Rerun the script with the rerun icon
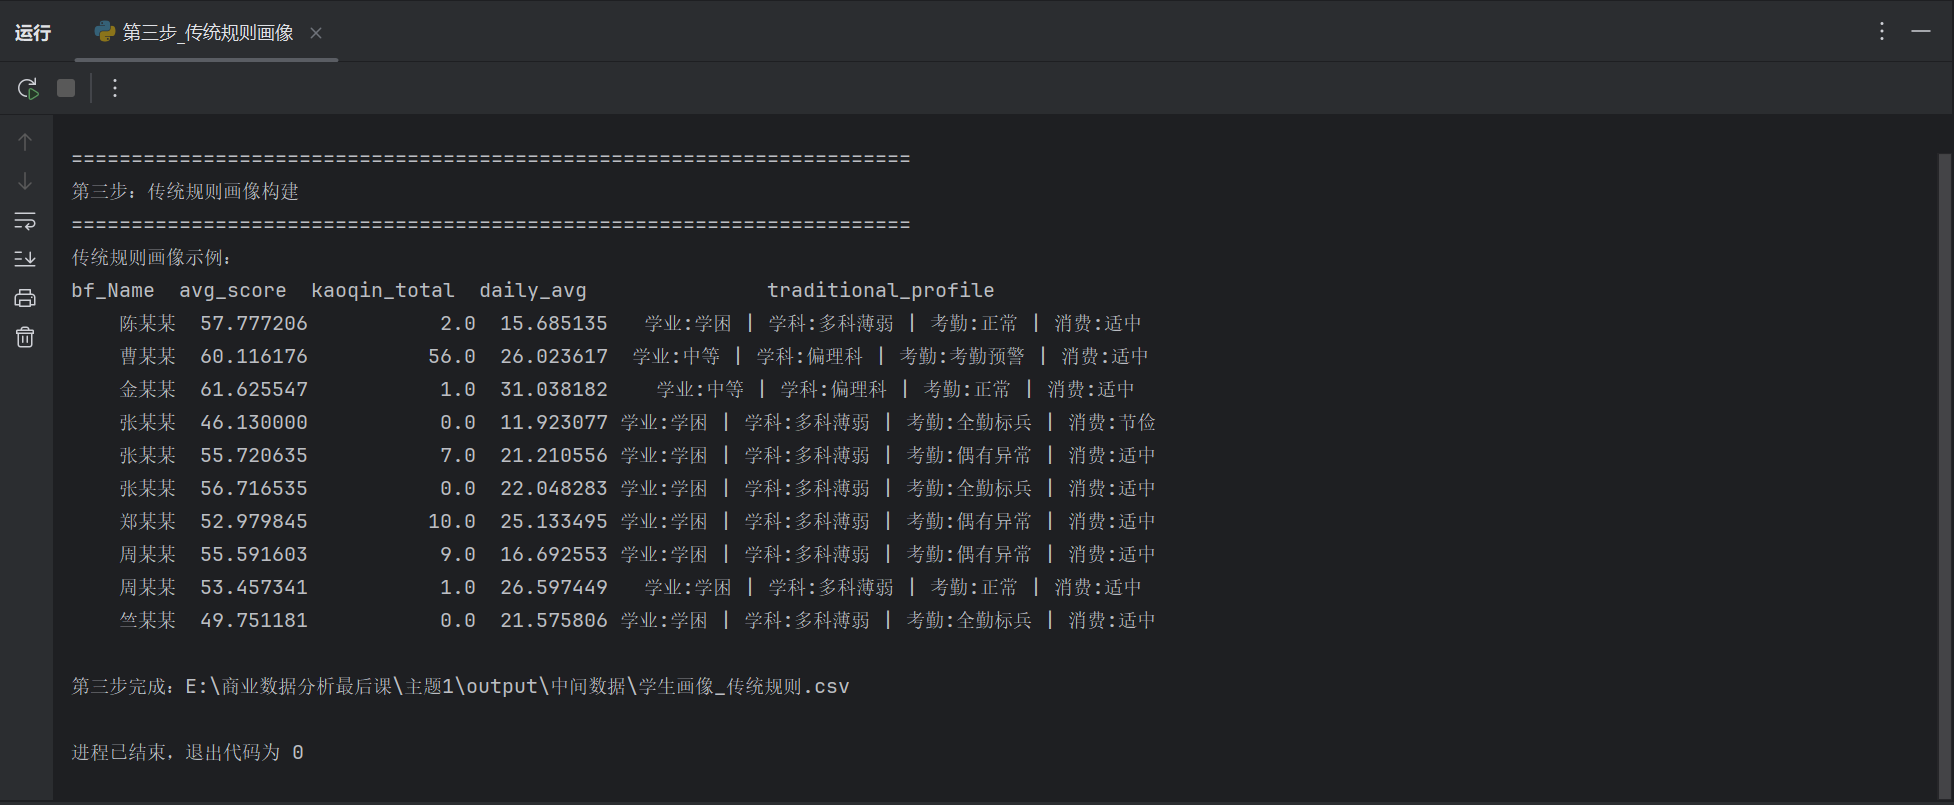 pos(28,88)
